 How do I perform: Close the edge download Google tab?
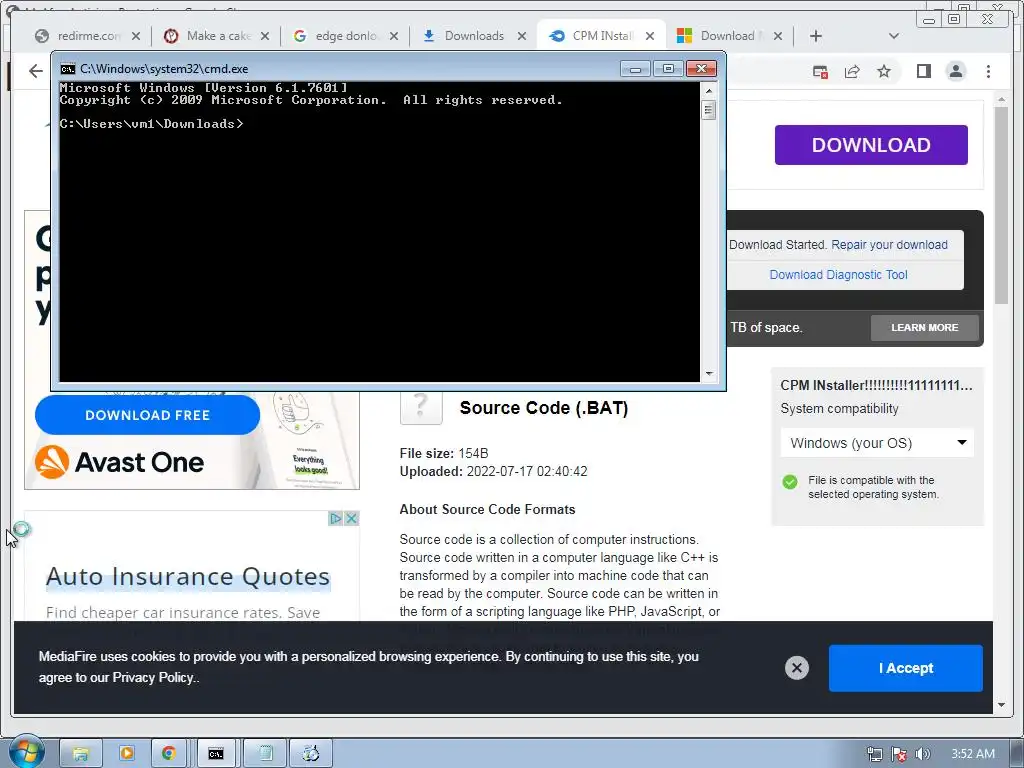coord(394,36)
